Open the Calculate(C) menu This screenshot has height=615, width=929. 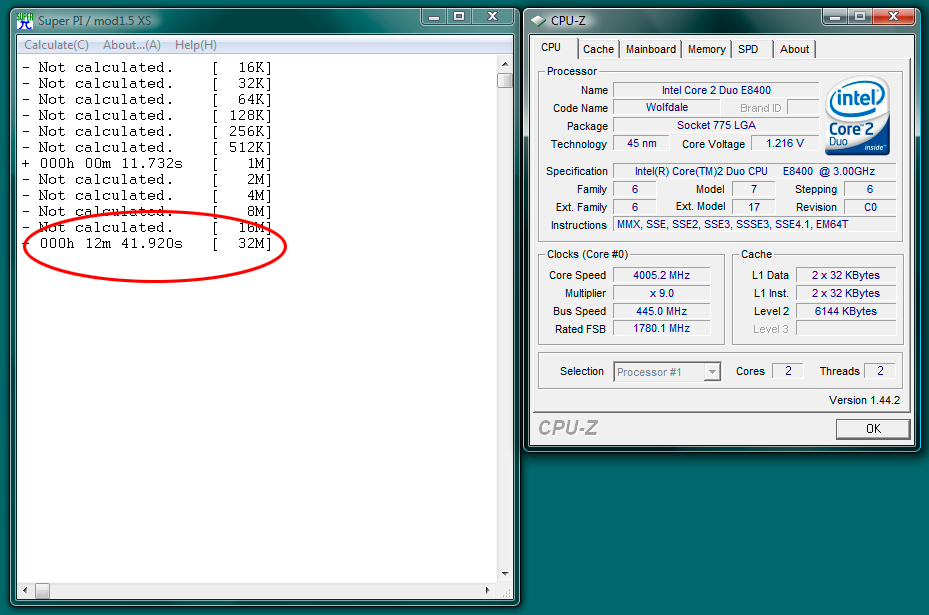point(56,45)
